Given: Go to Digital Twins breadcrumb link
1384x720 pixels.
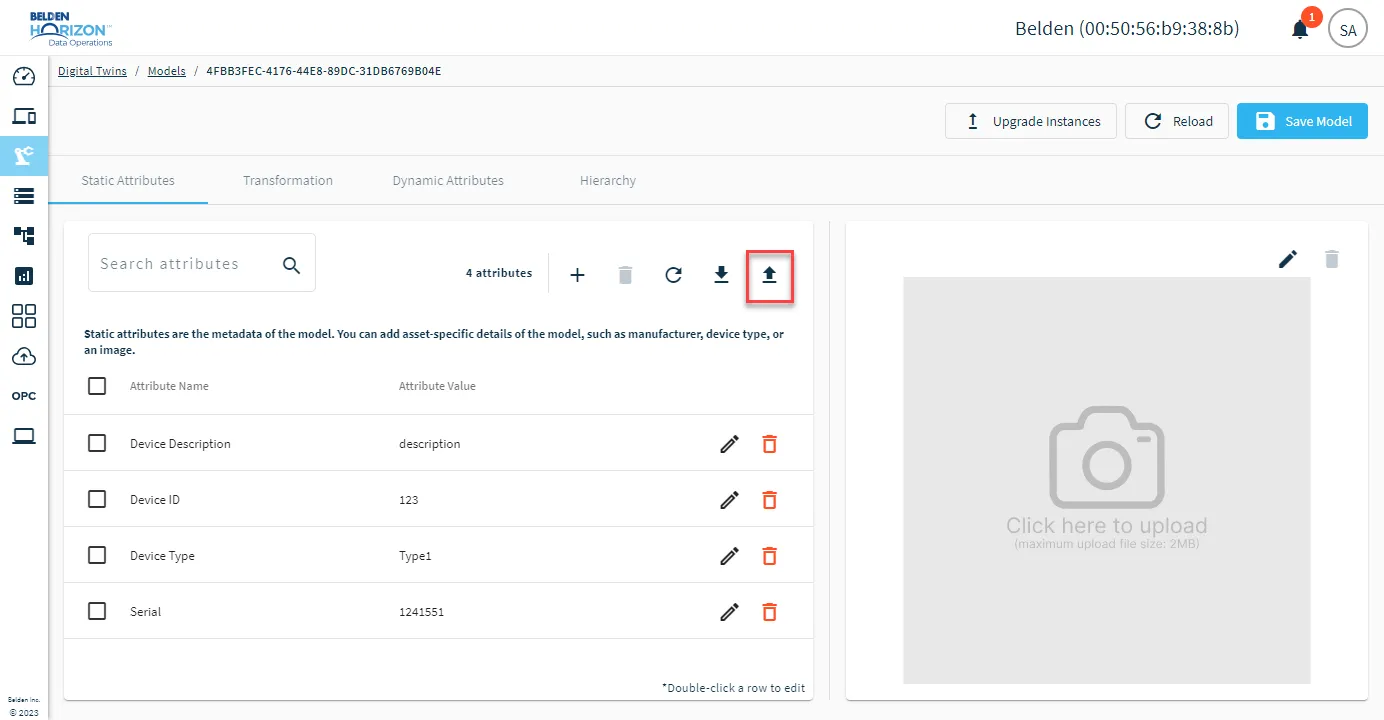Looking at the screenshot, I should point(92,71).
